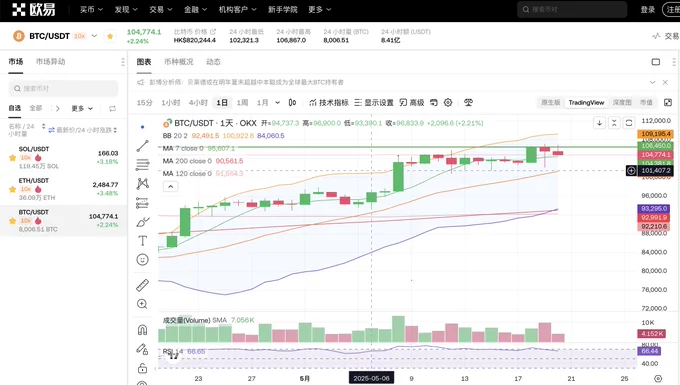Image resolution: width=680 pixels, height=385 pixels.
Task: Select the ruler measure tool
Action: [142, 285]
